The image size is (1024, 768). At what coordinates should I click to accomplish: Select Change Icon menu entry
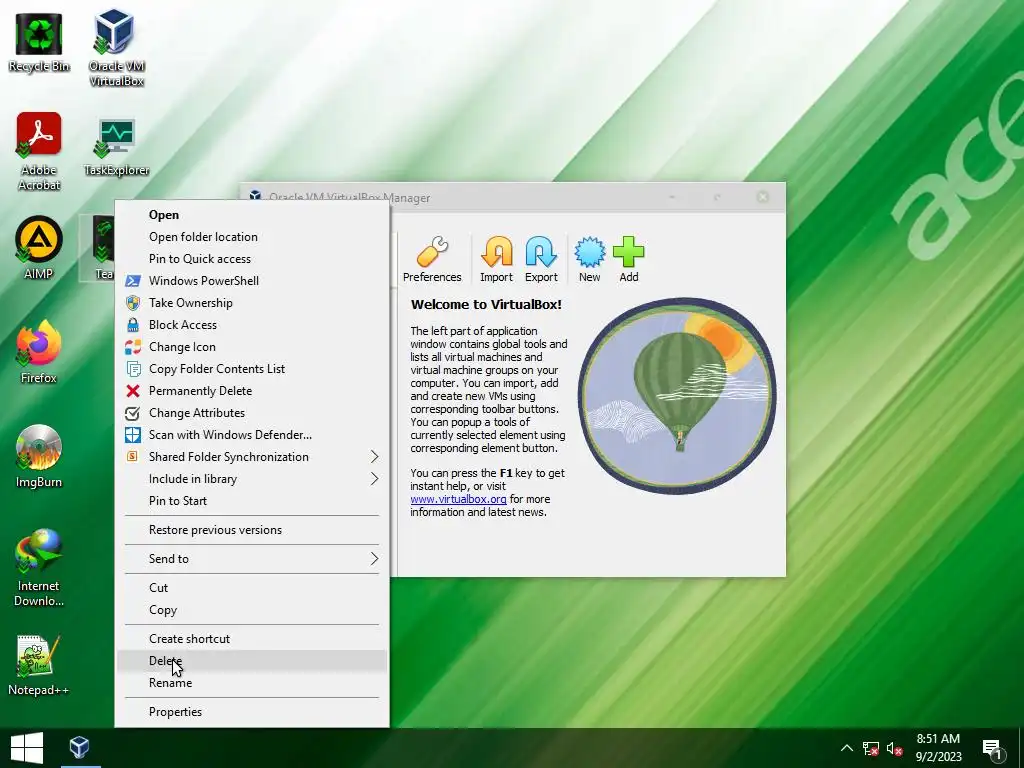coord(252,347)
